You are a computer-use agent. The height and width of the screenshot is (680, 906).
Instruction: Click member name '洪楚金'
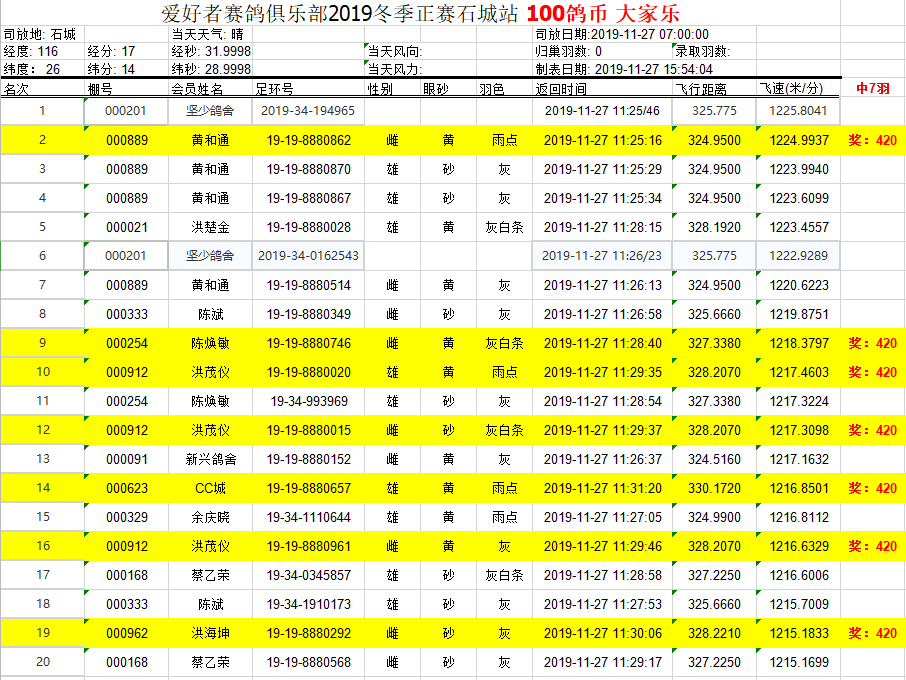tap(210, 227)
